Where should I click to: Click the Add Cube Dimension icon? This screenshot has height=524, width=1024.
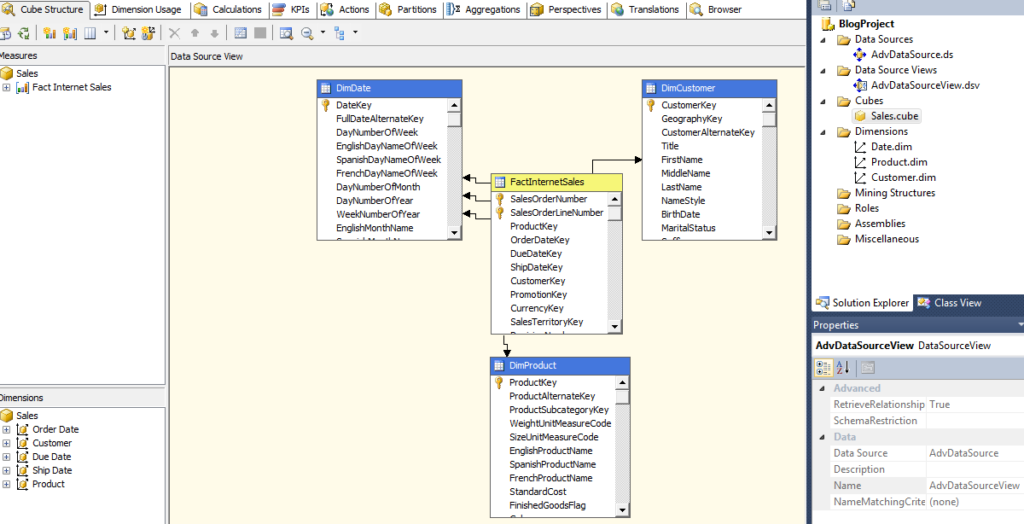click(129, 33)
